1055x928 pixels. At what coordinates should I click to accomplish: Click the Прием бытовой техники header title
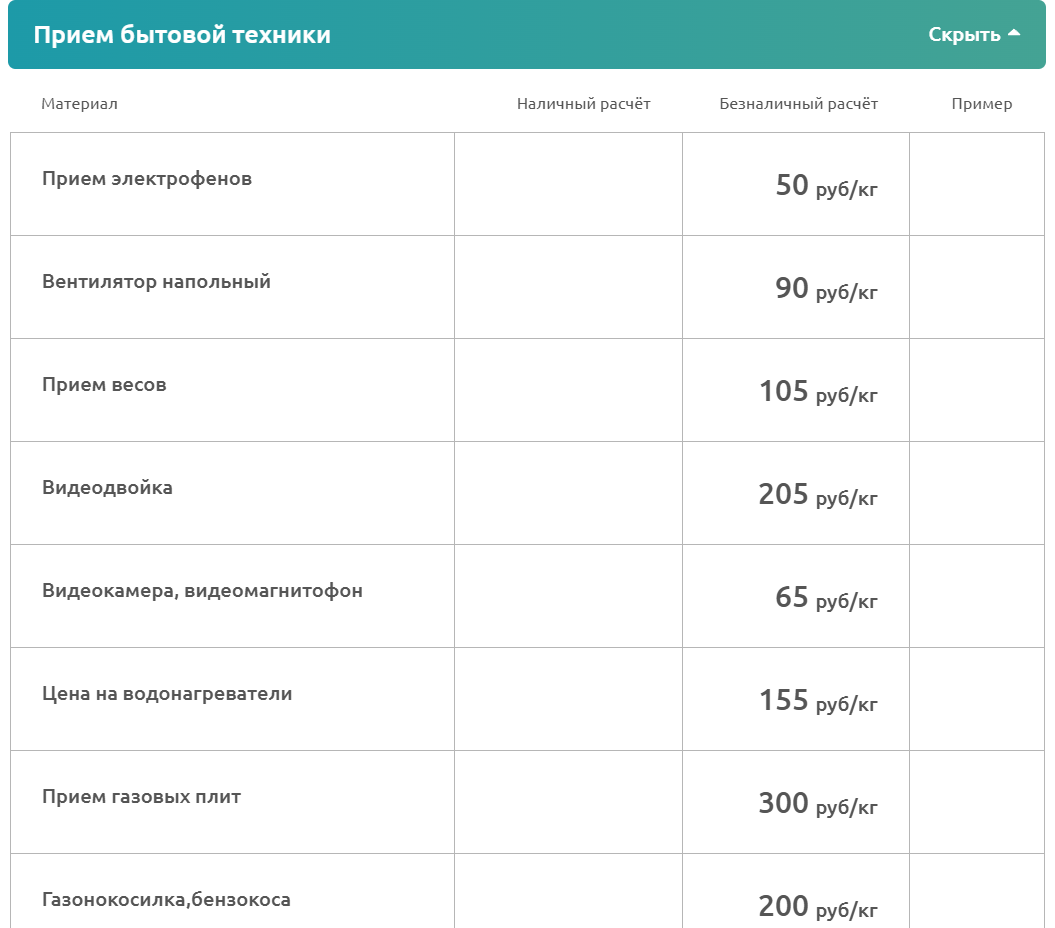[182, 35]
